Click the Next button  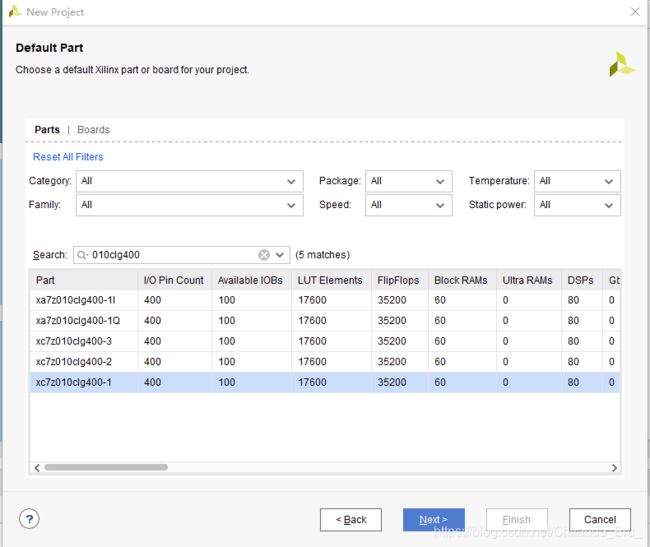tap(434, 520)
